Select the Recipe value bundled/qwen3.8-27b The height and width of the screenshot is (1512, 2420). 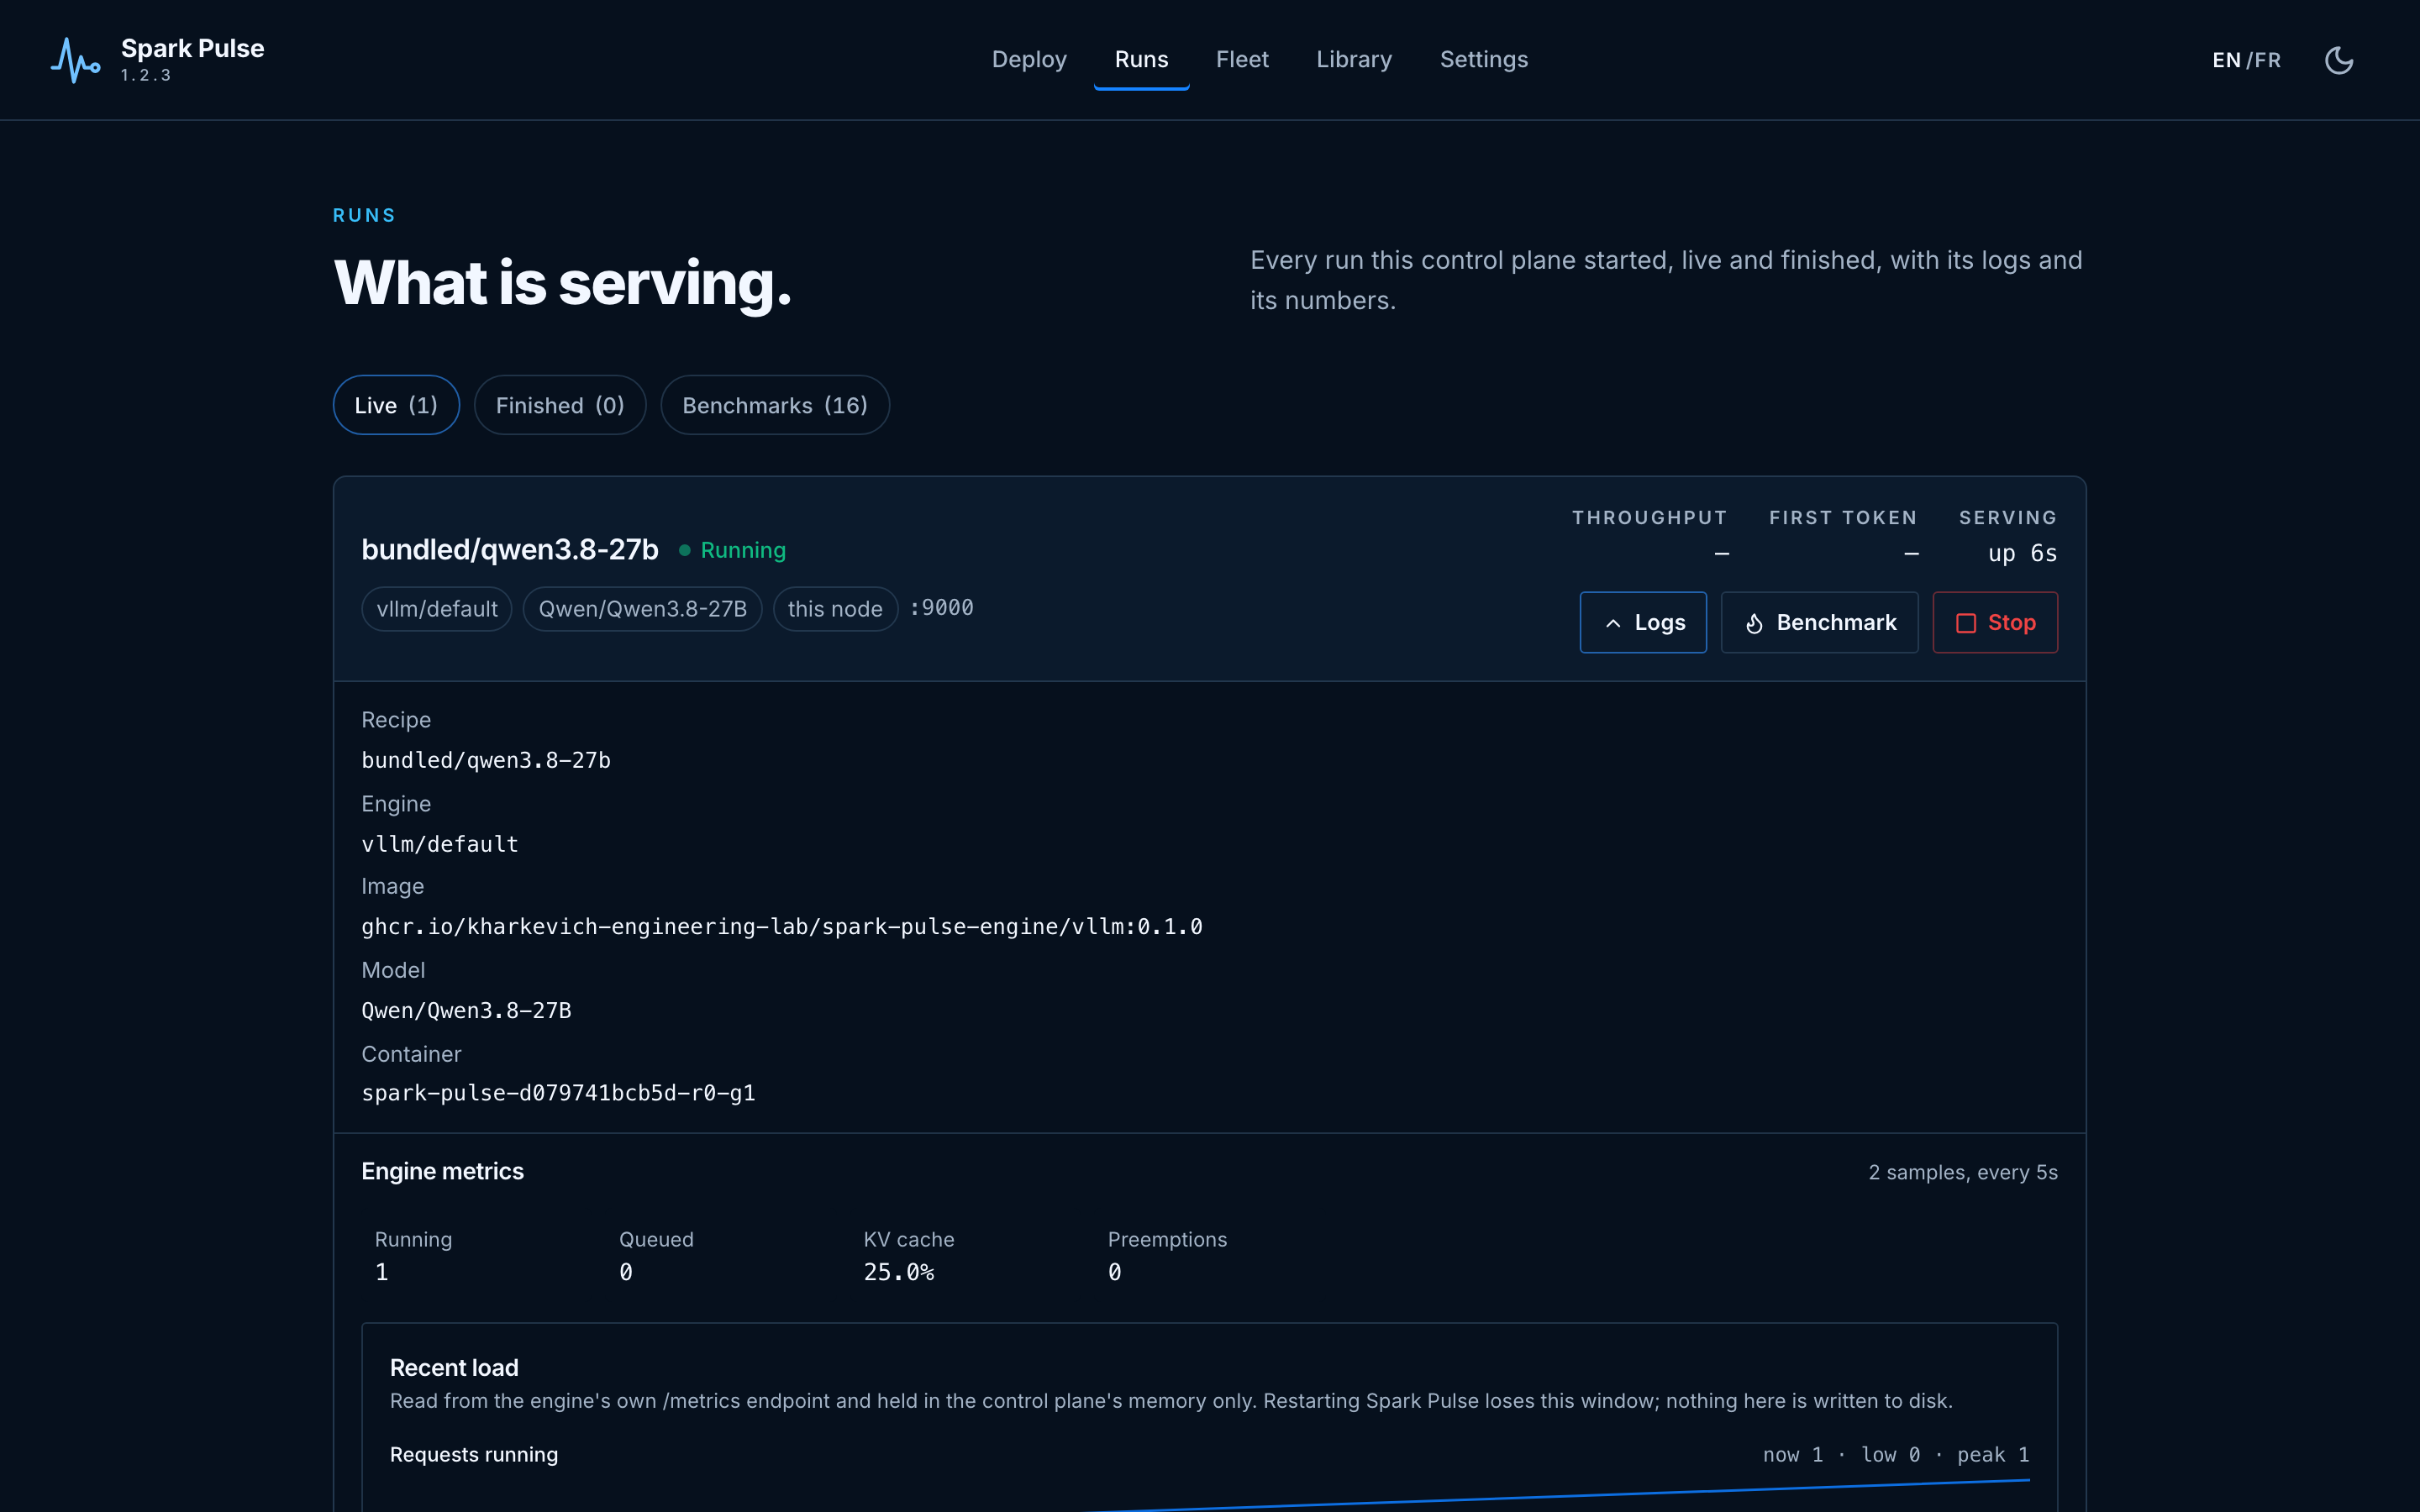(486, 760)
